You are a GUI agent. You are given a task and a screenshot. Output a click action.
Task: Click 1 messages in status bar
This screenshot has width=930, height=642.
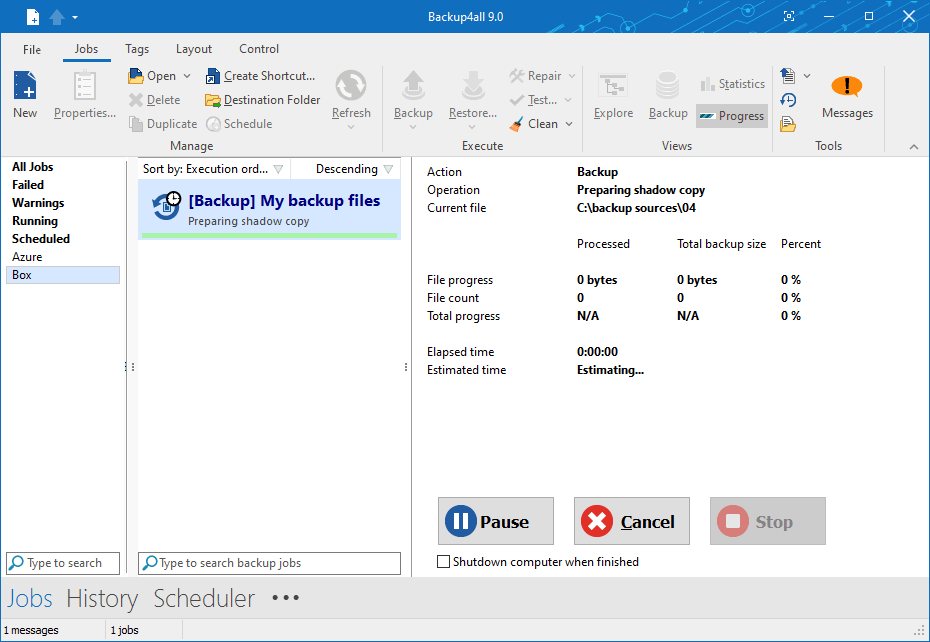pyautogui.click(x=31, y=630)
